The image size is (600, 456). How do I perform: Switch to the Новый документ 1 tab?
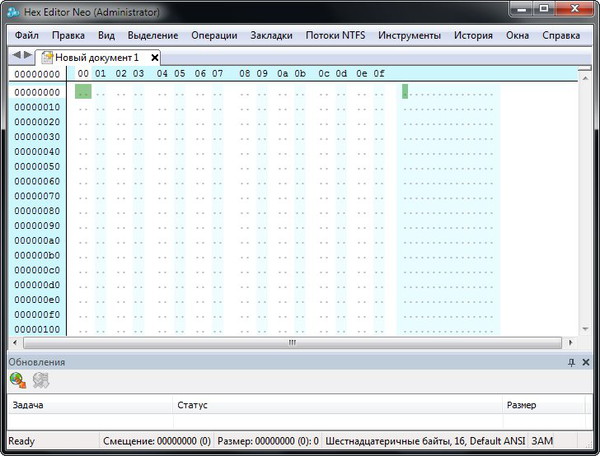96,57
